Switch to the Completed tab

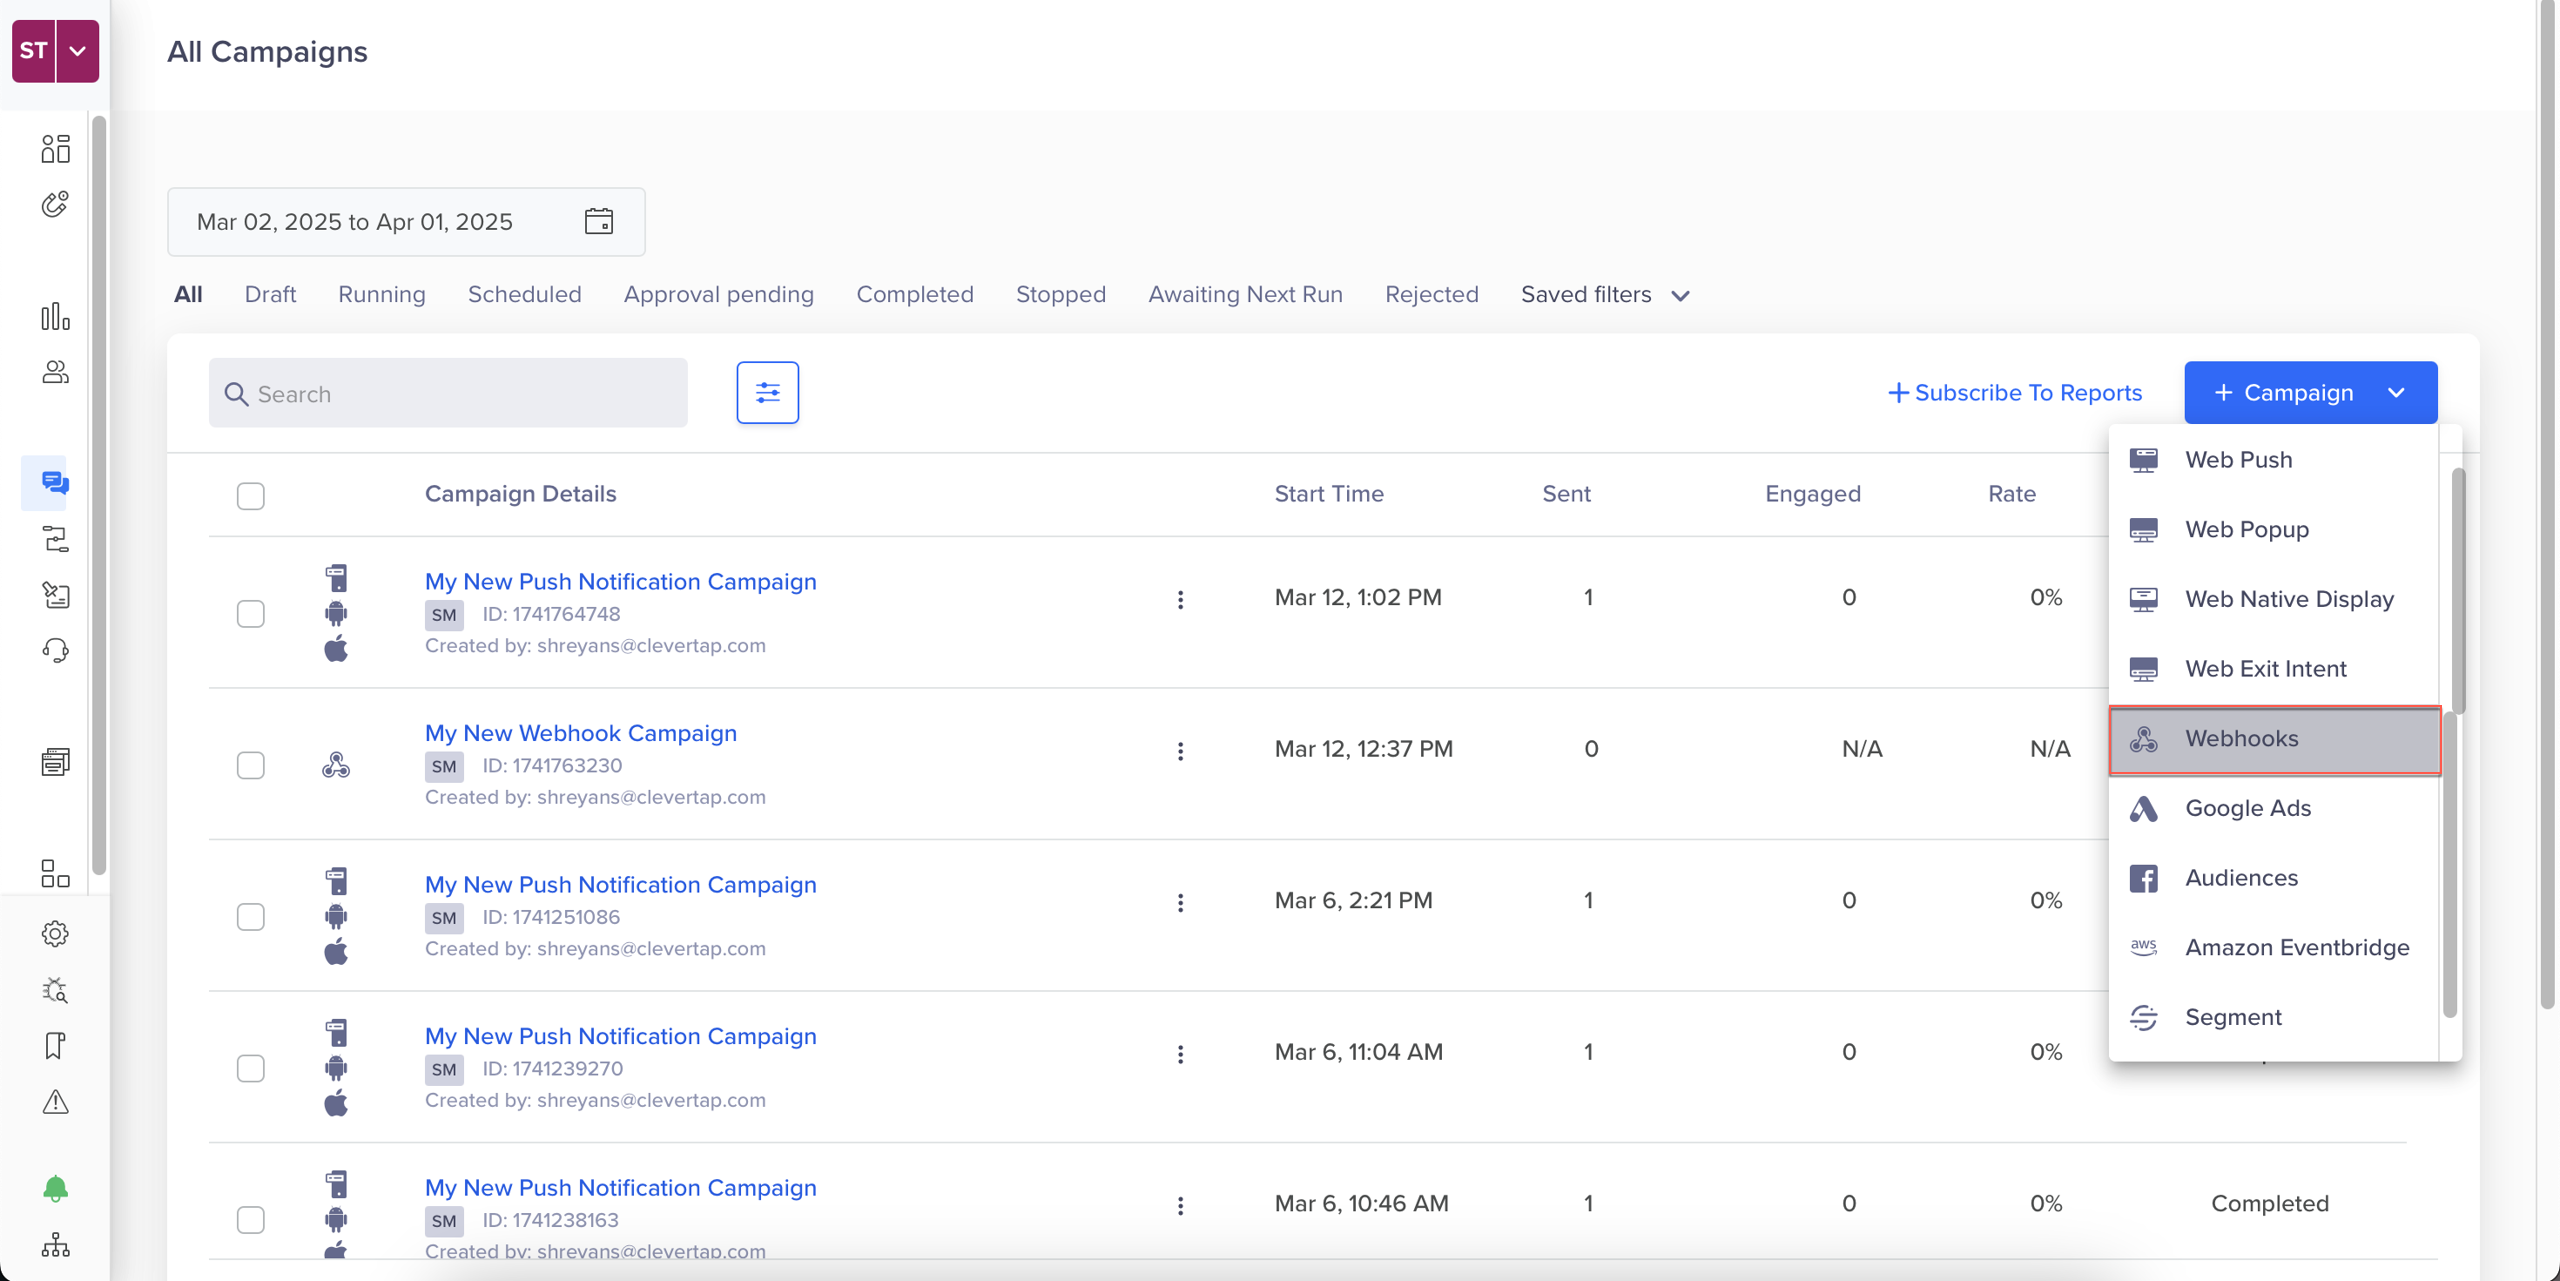click(x=914, y=294)
